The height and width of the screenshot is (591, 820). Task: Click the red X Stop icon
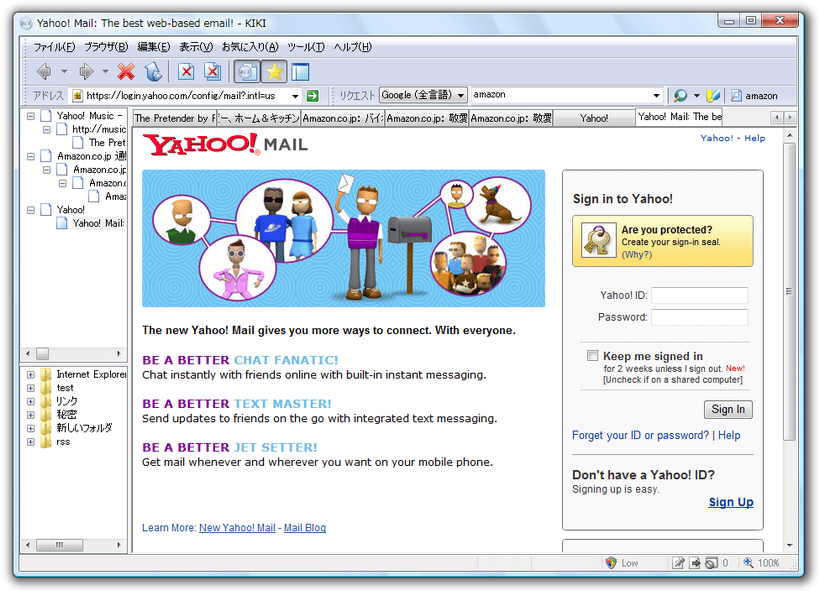click(x=126, y=71)
